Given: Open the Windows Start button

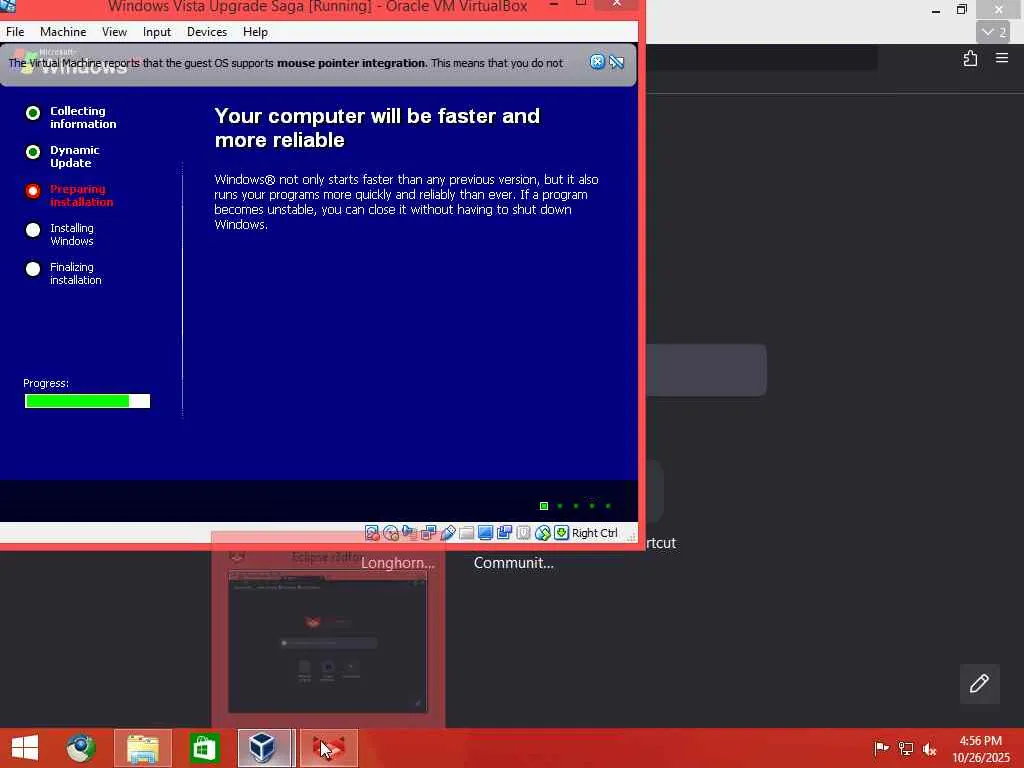Looking at the screenshot, I should [x=25, y=748].
